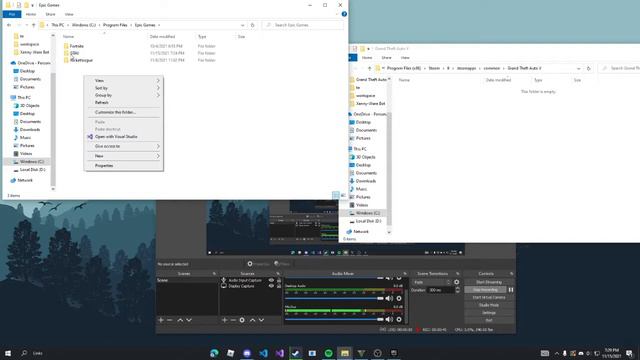This screenshot has height=360, width=640.
Task: Move source up in Sources panel
Action: 253,320
